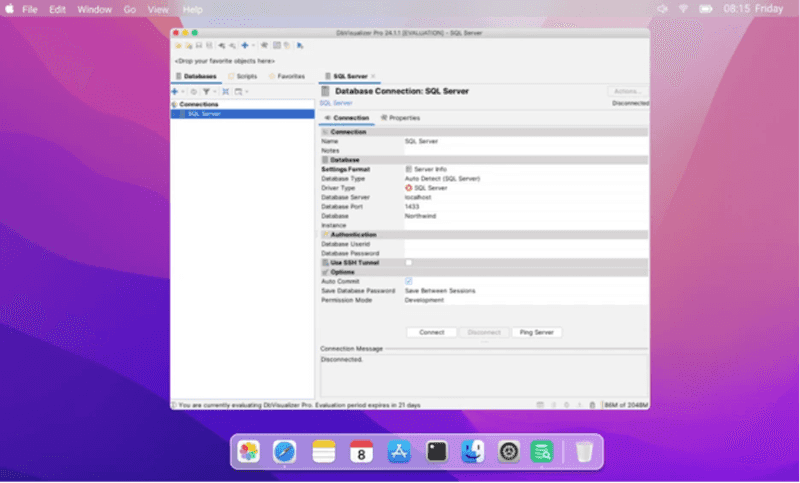Viewport: 800px width, 483px height.
Task: Toggle the Use SSH Tunnel checkbox
Action: (x=409, y=263)
